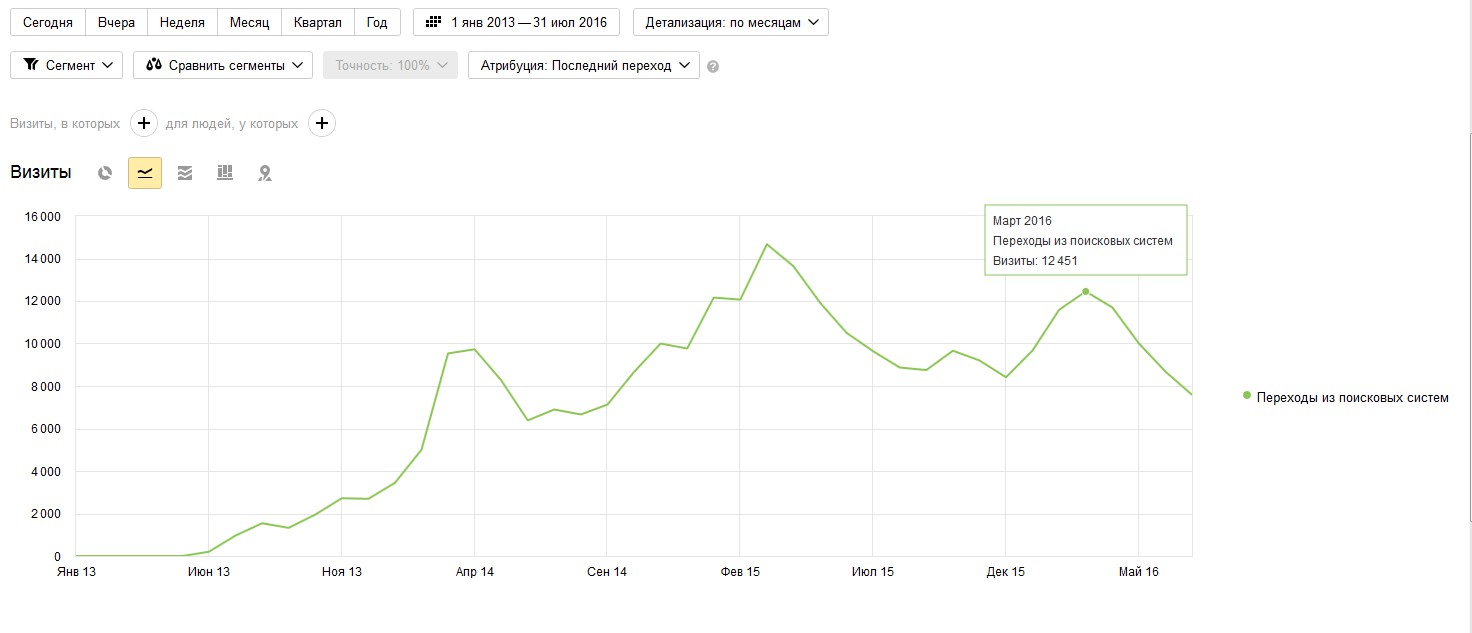Screen dimensions: 1472x633
Task: Open the Детализация: по месяцам dropdown
Action: pyautogui.click(x=731, y=22)
